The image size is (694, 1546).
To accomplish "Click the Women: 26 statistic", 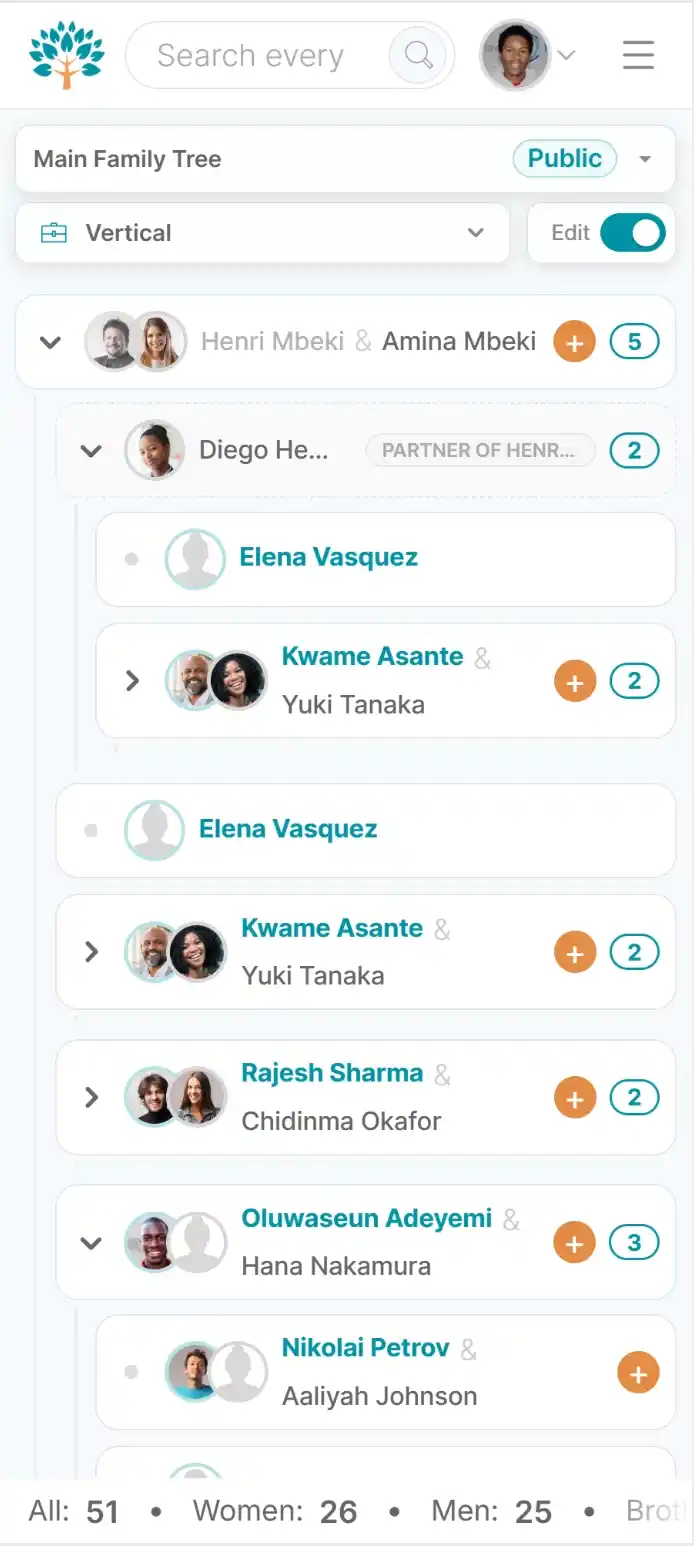I will pos(275,1510).
